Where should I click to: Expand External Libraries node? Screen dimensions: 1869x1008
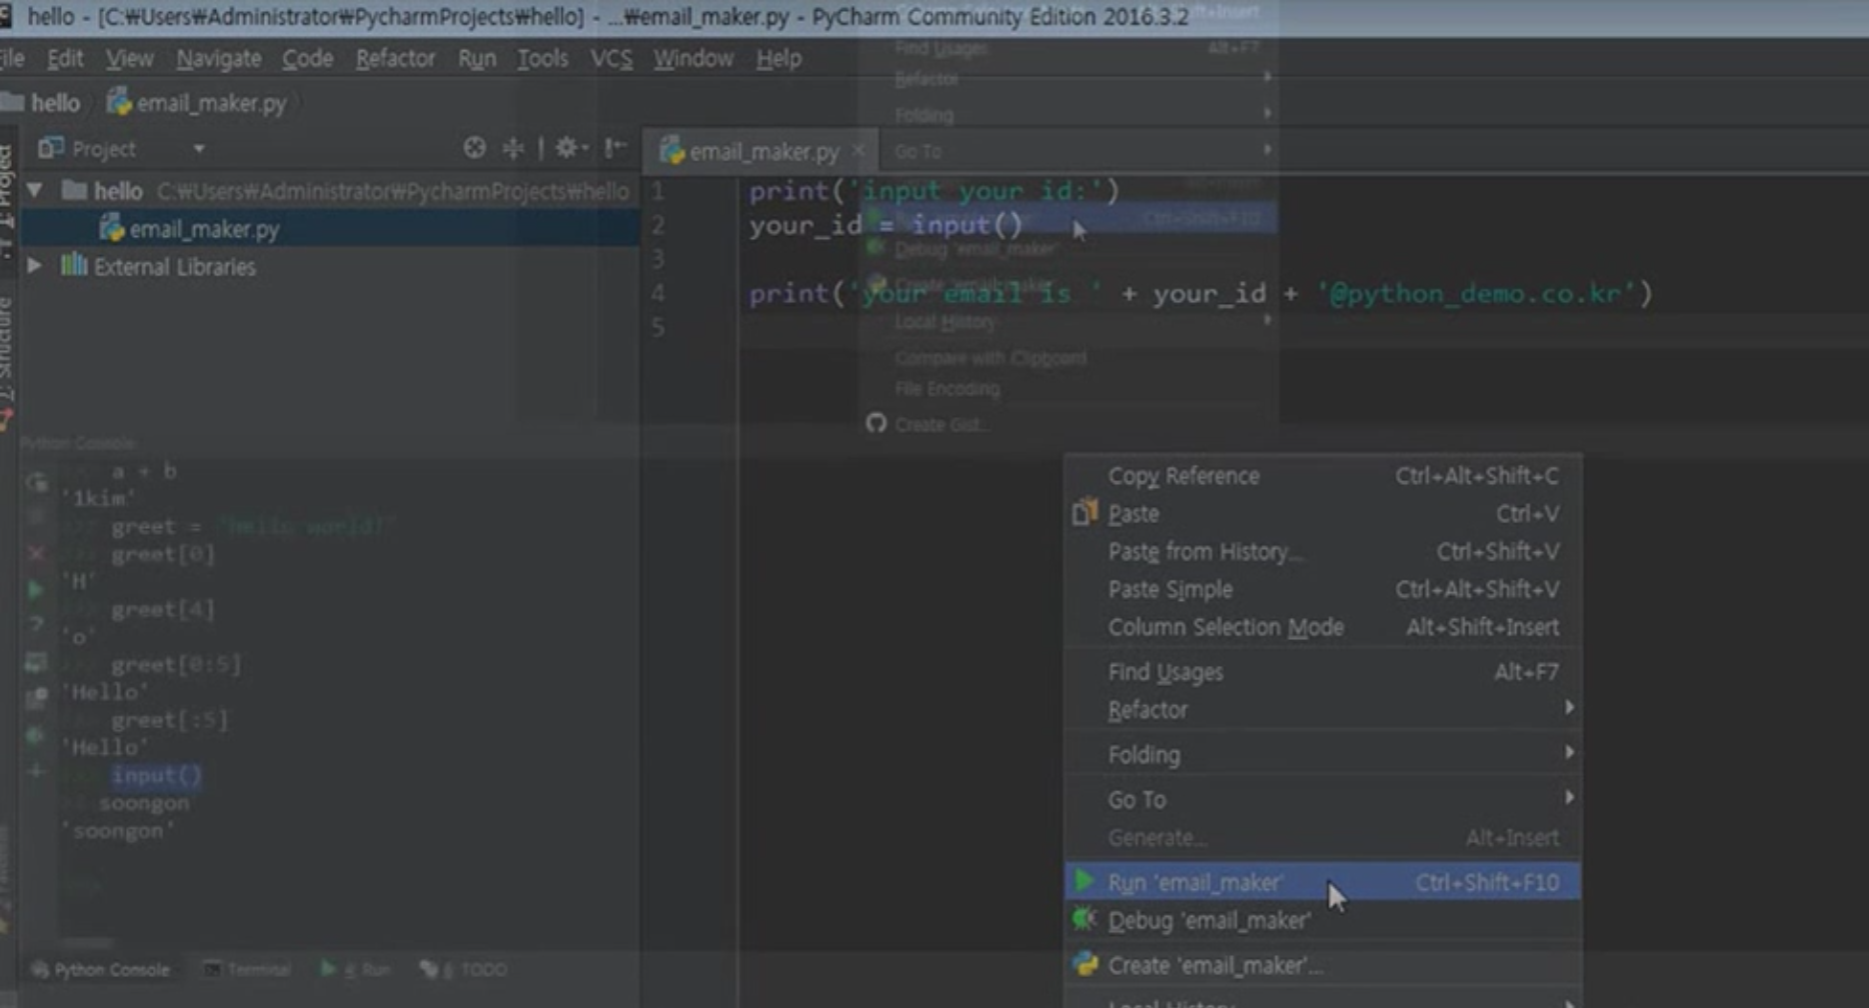click(x=35, y=266)
